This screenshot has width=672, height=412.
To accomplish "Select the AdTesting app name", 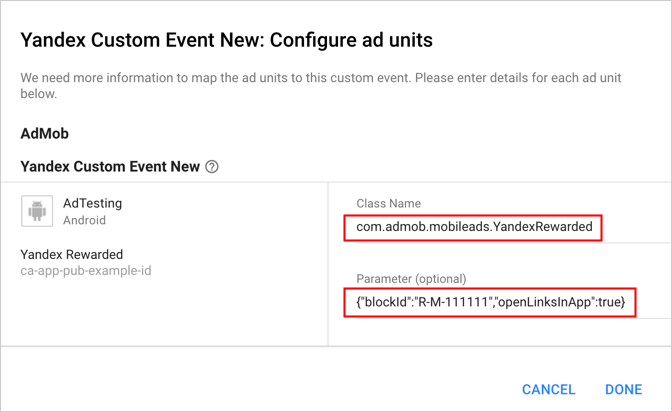I will pos(92,203).
